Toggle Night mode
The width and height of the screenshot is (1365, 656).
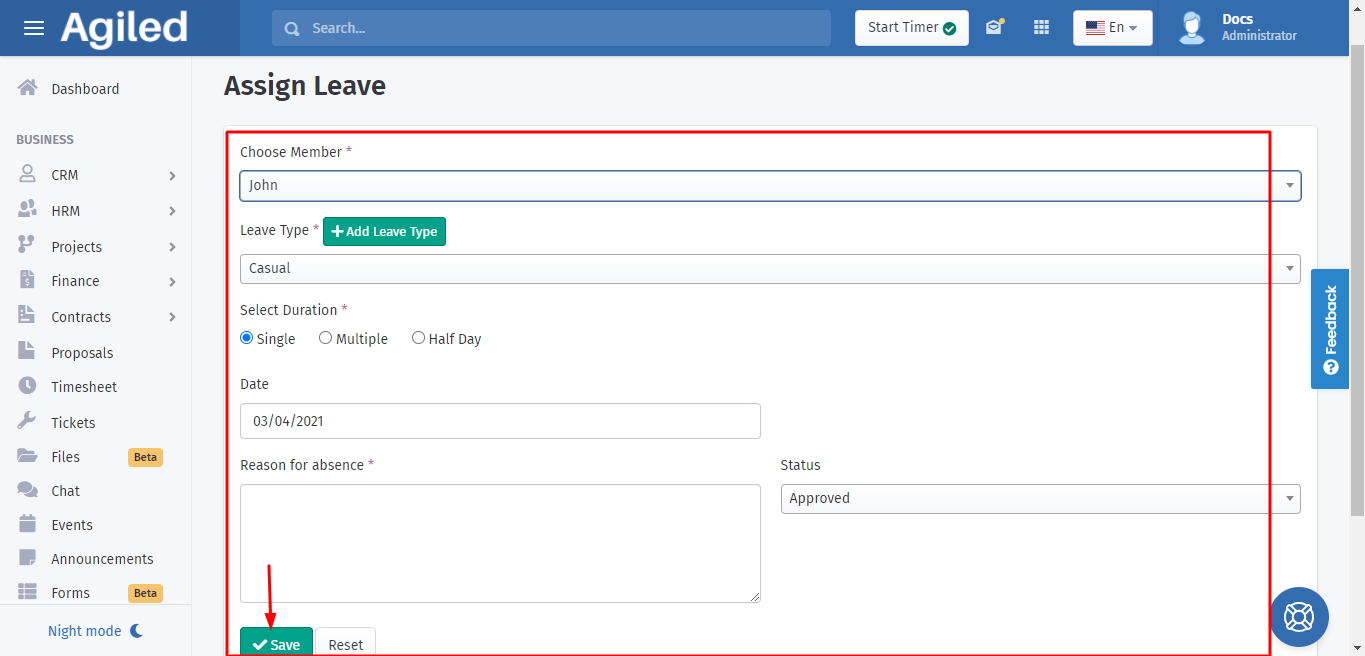click(96, 631)
